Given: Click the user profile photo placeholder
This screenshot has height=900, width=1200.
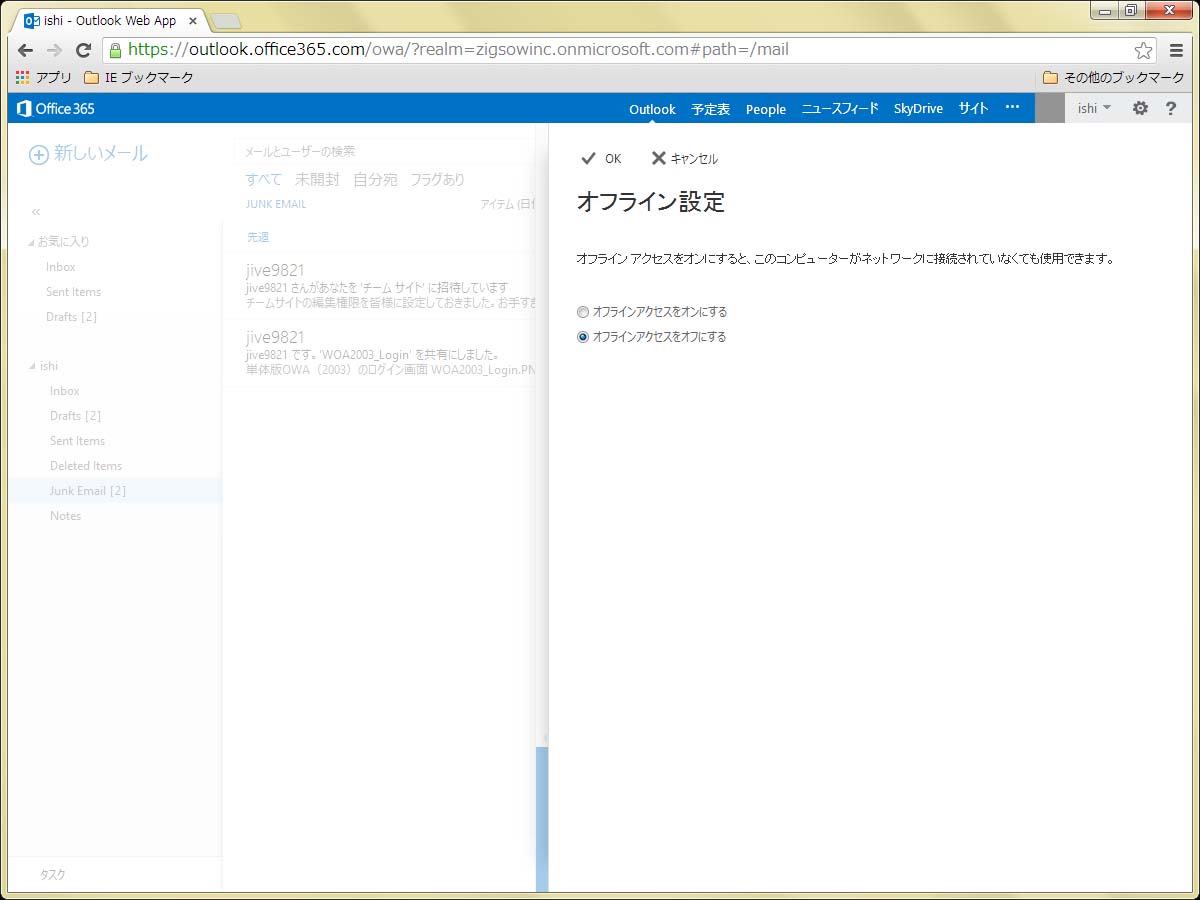Looking at the screenshot, I should tap(1050, 108).
